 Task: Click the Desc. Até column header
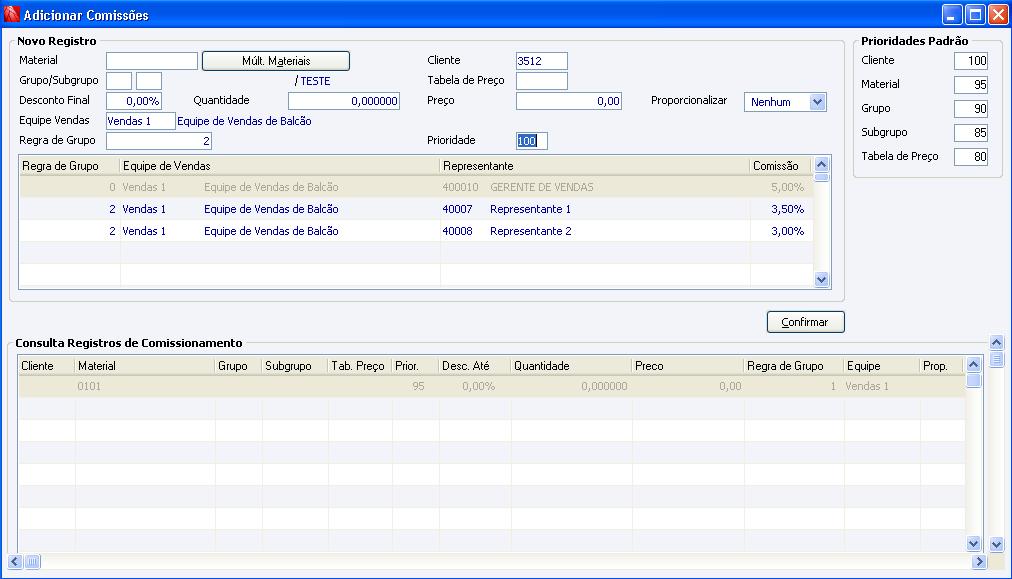(474, 366)
